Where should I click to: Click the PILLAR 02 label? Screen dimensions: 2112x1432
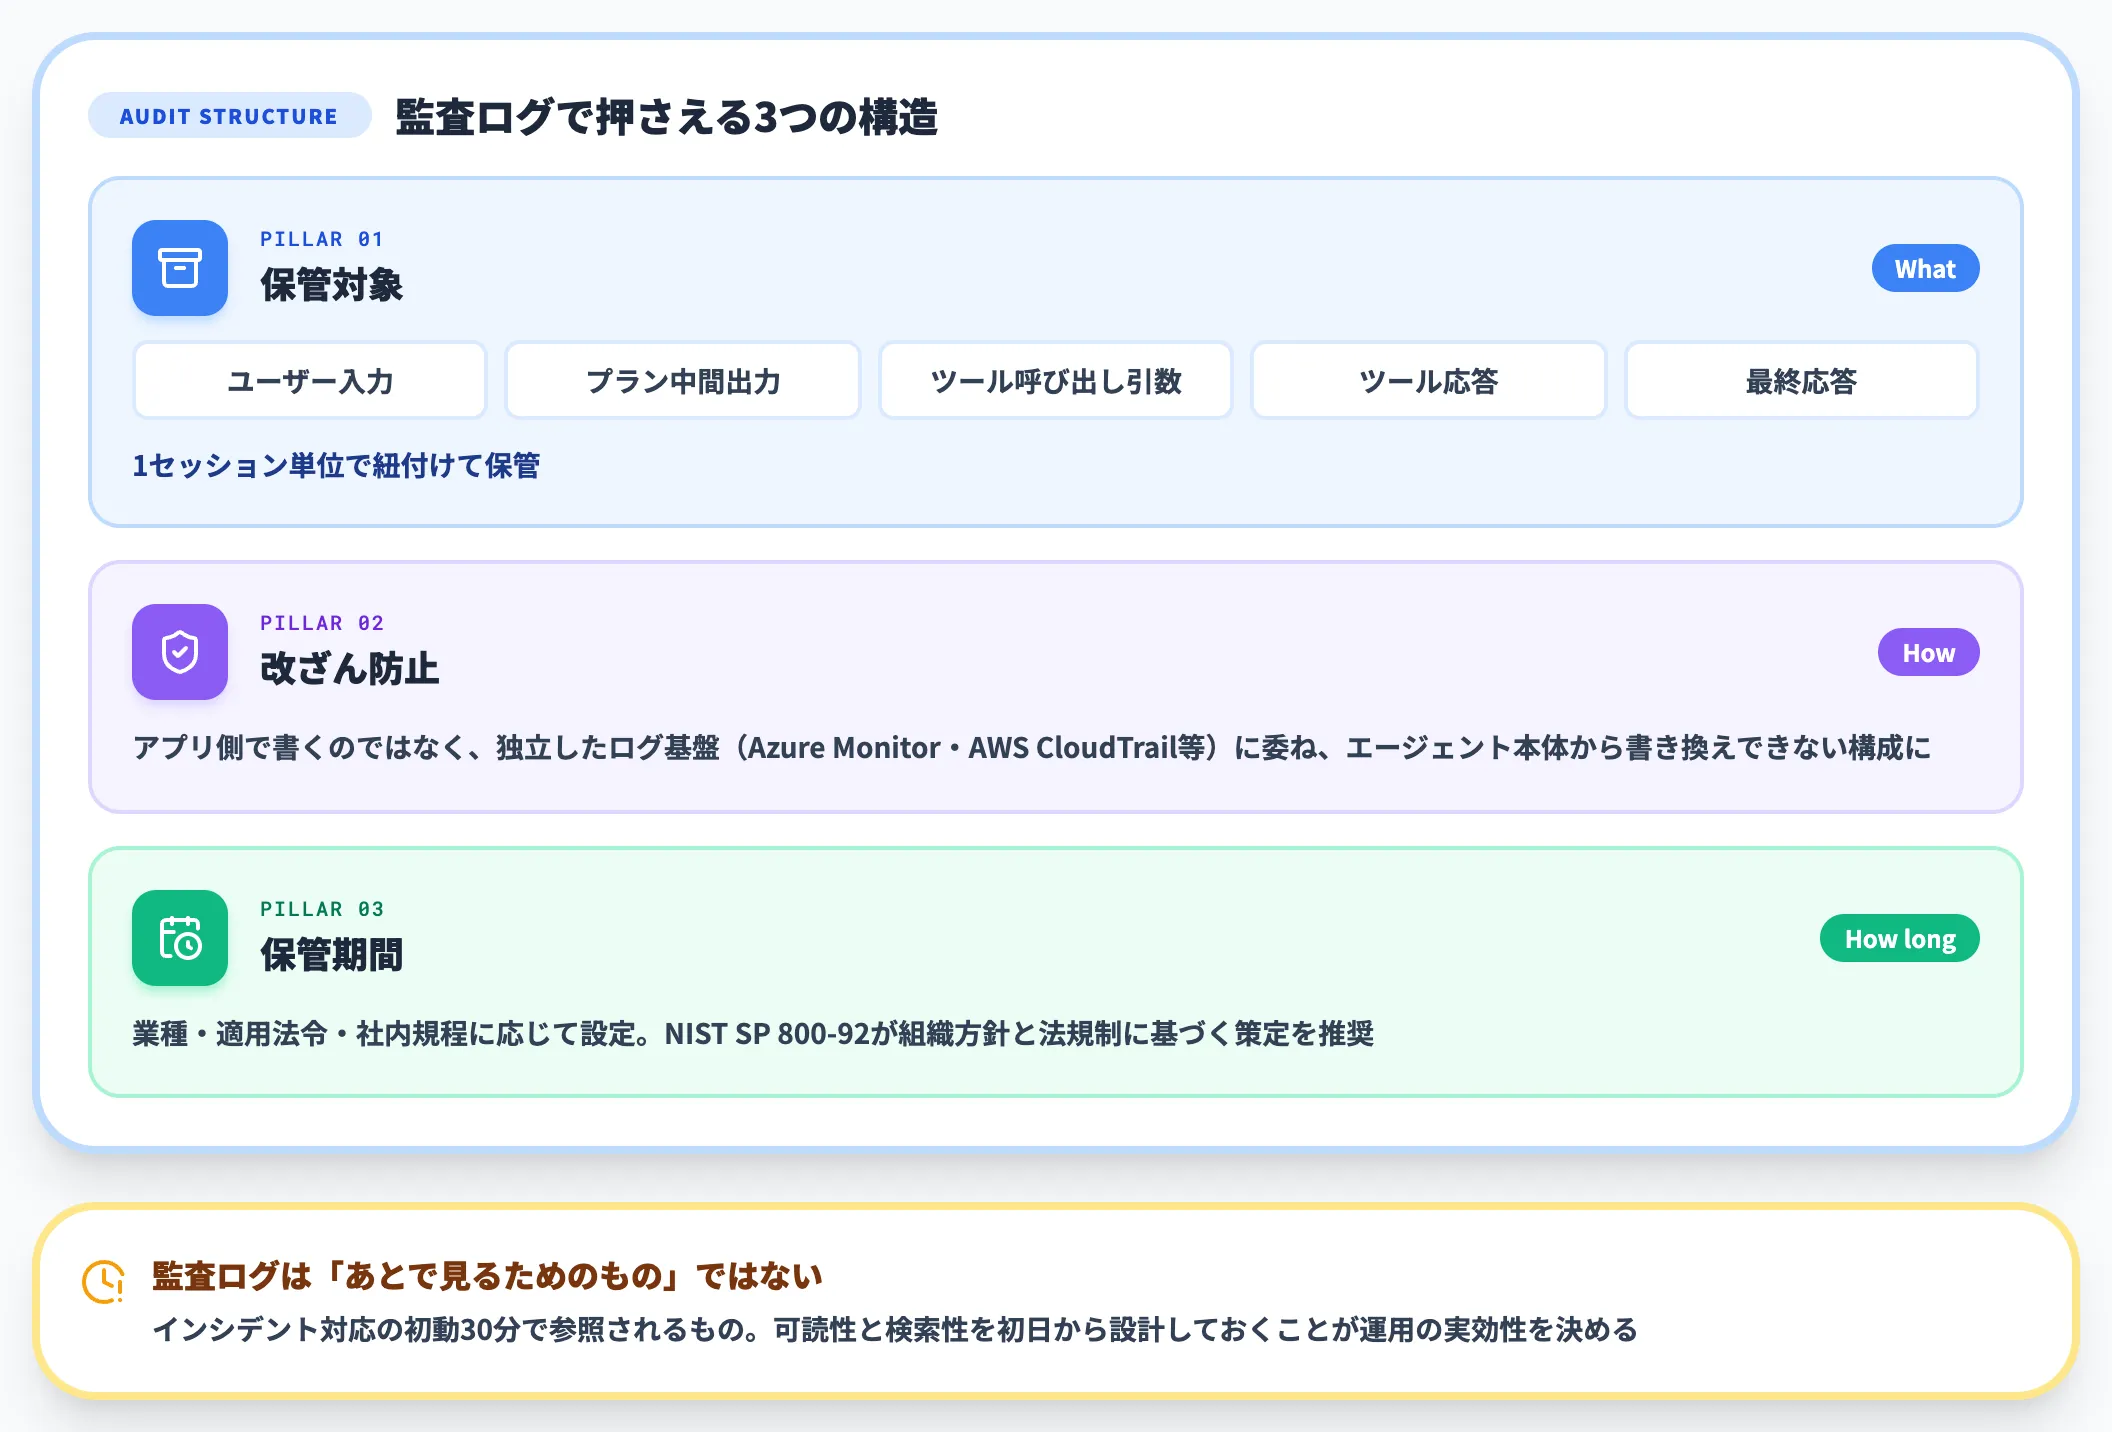(322, 623)
